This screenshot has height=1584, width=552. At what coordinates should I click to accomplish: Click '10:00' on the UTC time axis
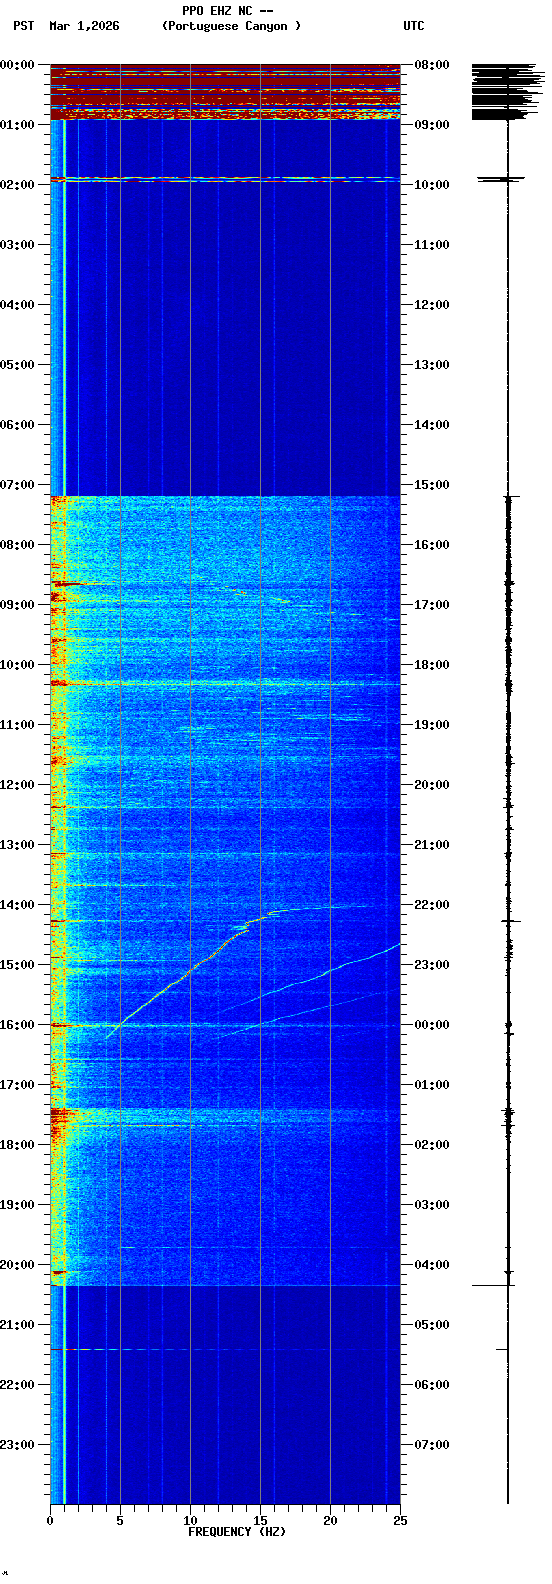point(432,185)
